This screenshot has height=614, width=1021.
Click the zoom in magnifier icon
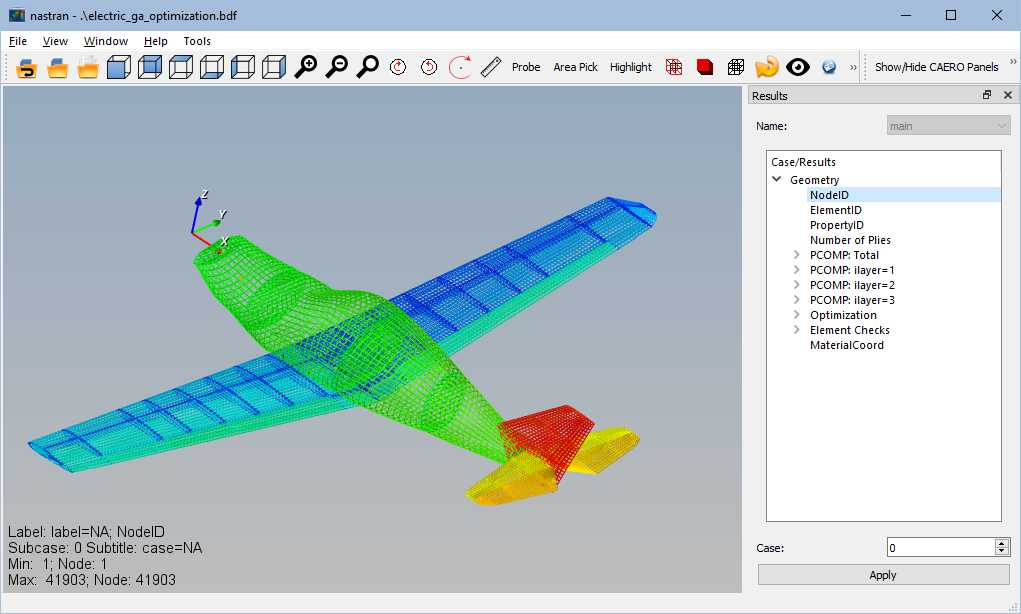[x=305, y=67]
